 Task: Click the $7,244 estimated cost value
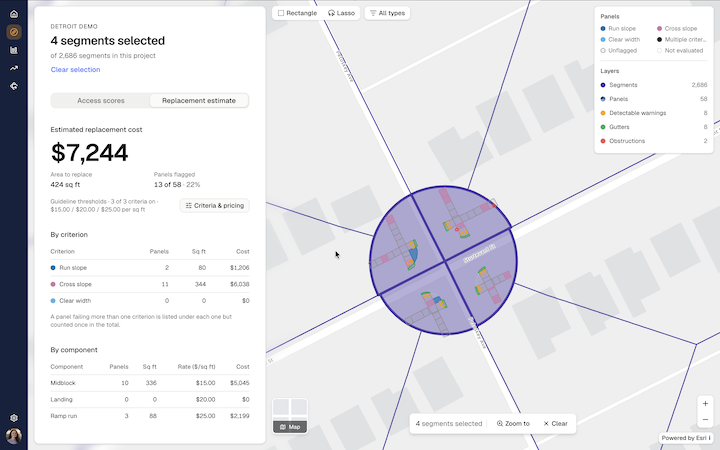pyautogui.click(x=89, y=153)
